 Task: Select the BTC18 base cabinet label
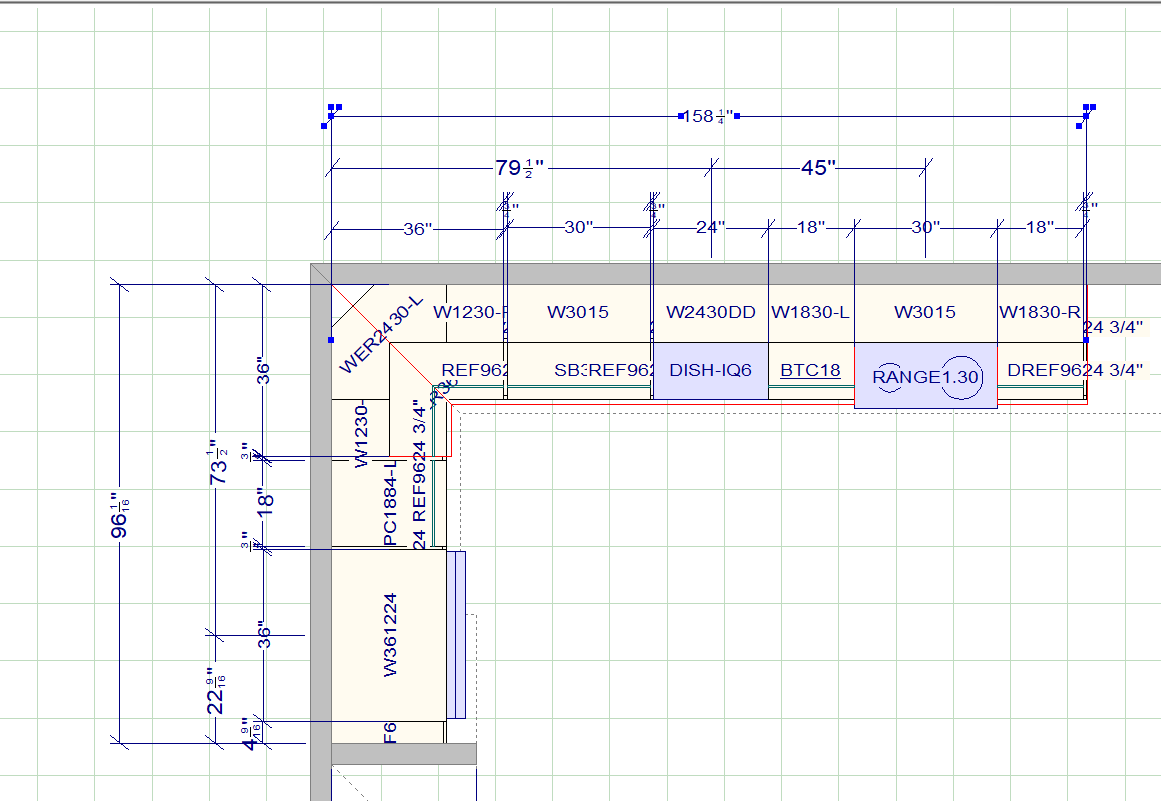coord(811,369)
